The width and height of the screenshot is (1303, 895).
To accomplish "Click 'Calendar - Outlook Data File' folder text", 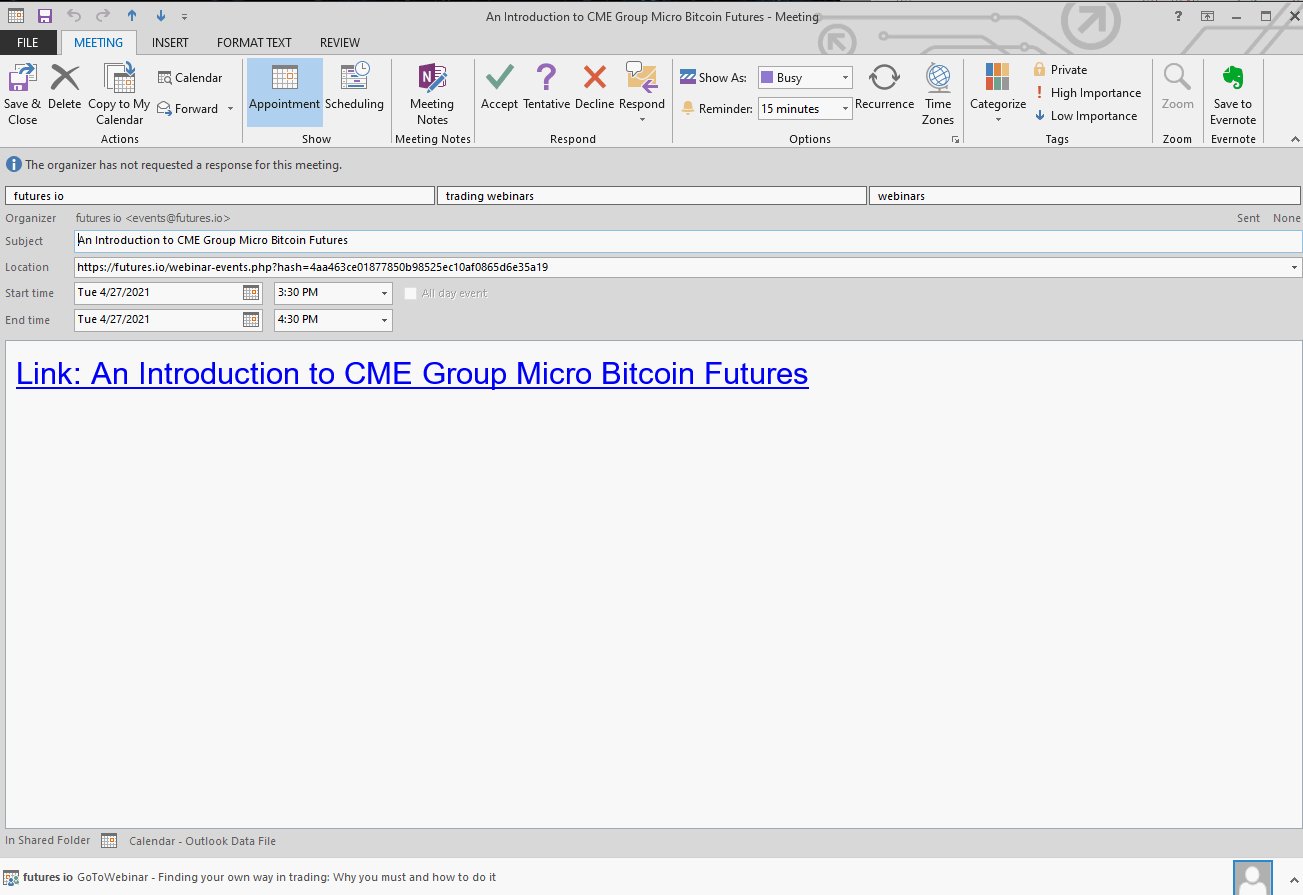I will pyautogui.click(x=202, y=841).
